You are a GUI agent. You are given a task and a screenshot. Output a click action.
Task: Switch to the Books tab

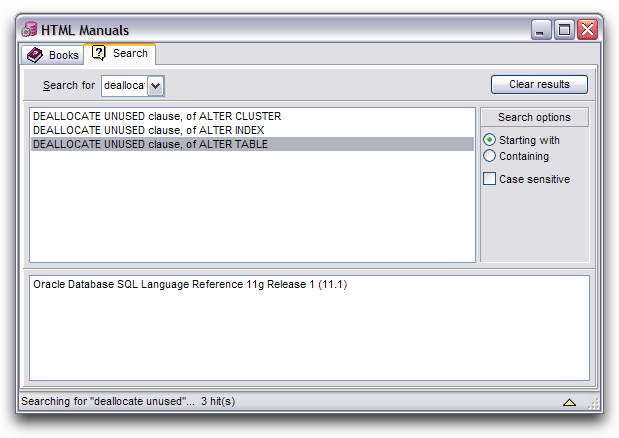[x=53, y=55]
